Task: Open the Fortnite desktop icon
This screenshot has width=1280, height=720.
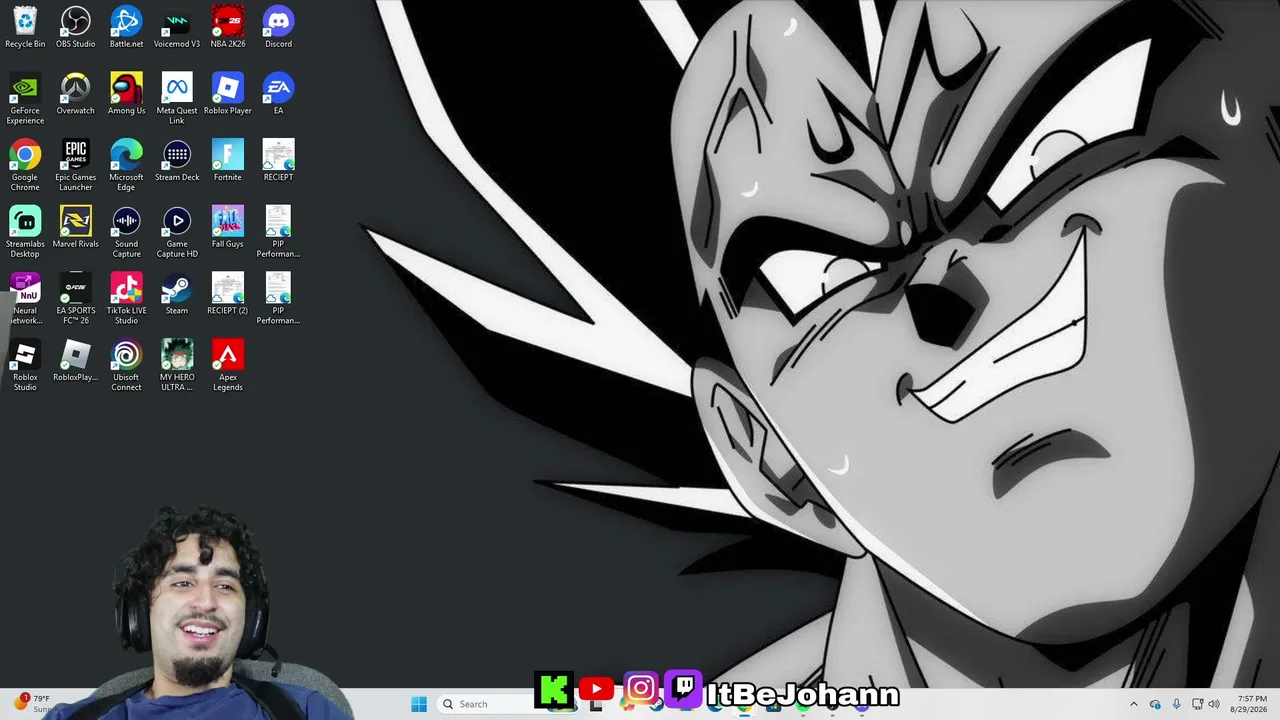Action: 228,160
